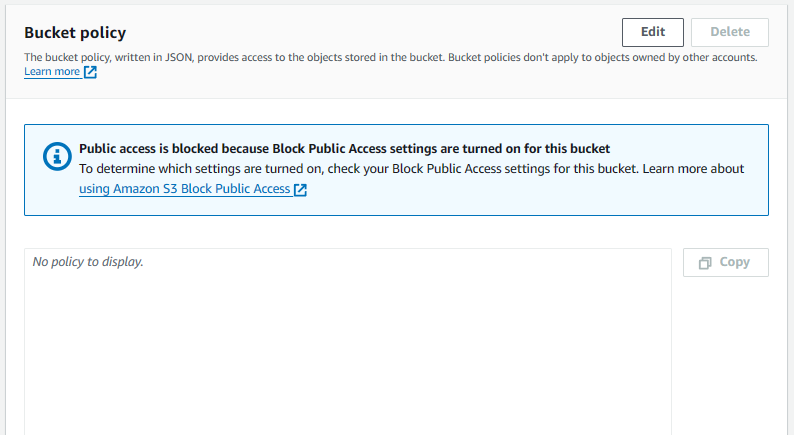Click the Copy label next to the copy icon
This screenshot has width=794, height=435.
click(x=734, y=262)
